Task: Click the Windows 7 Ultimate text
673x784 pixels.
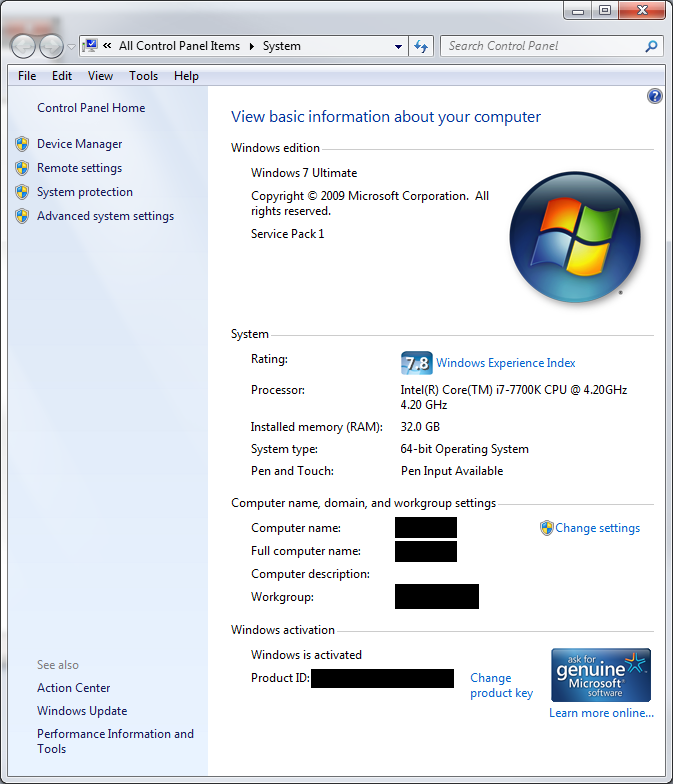Action: pos(304,173)
